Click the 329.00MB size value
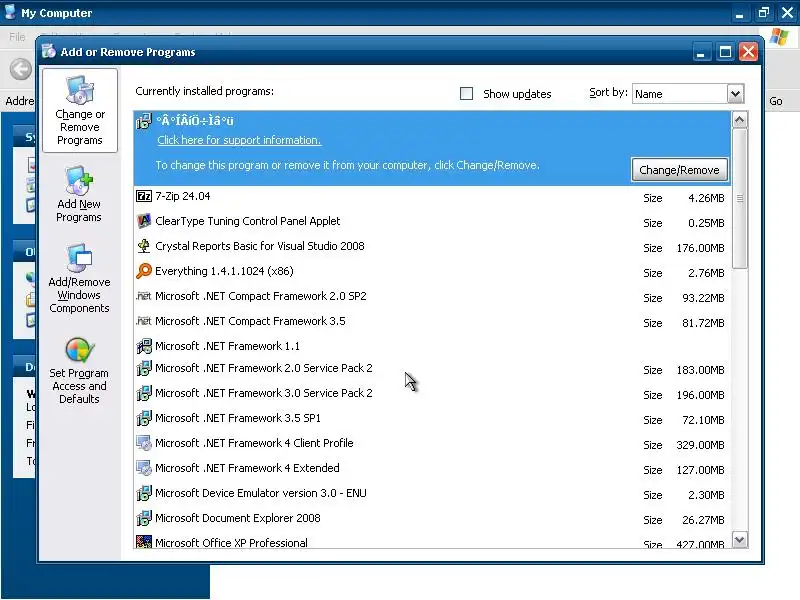 (x=700, y=445)
